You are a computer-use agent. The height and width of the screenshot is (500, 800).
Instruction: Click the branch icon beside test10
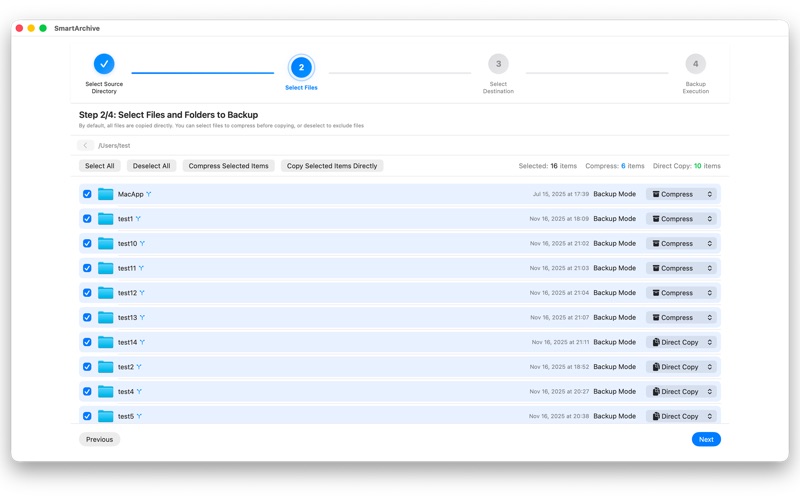[x=142, y=243]
